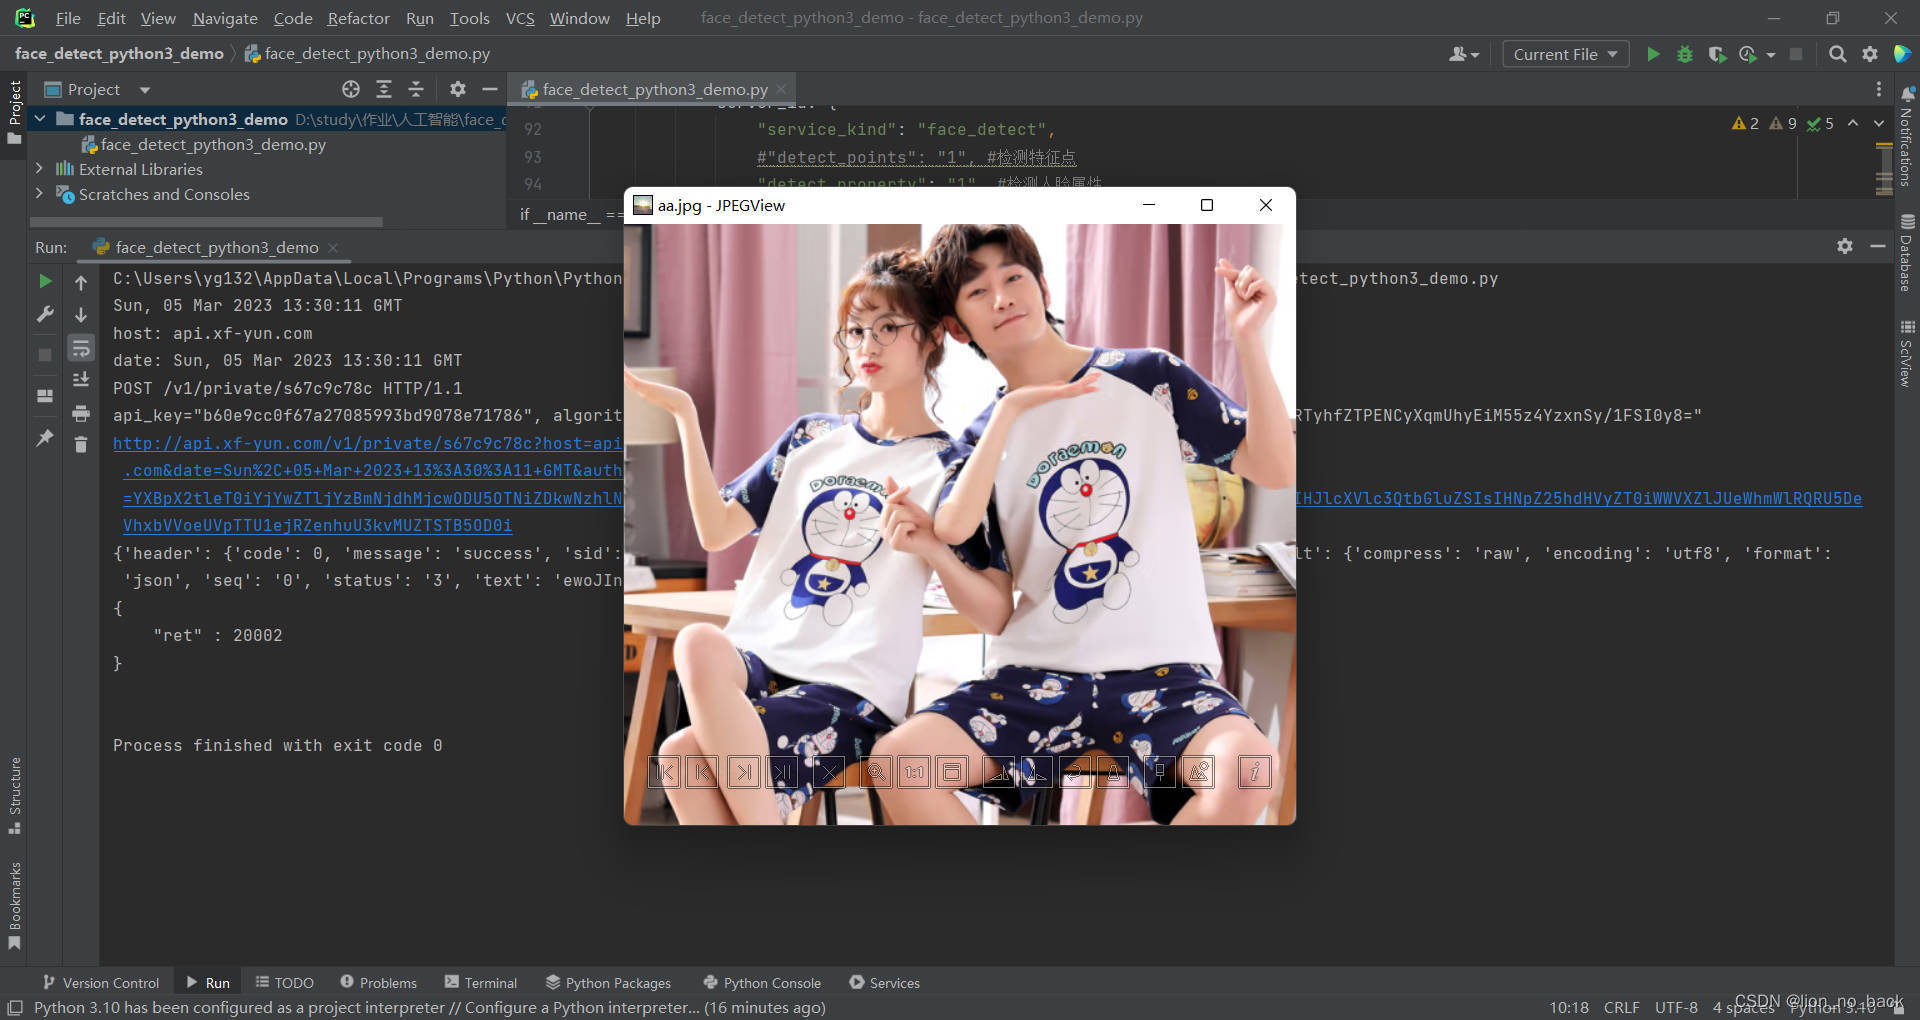Open the Navigate menu
The image size is (1920, 1020).
point(225,18)
